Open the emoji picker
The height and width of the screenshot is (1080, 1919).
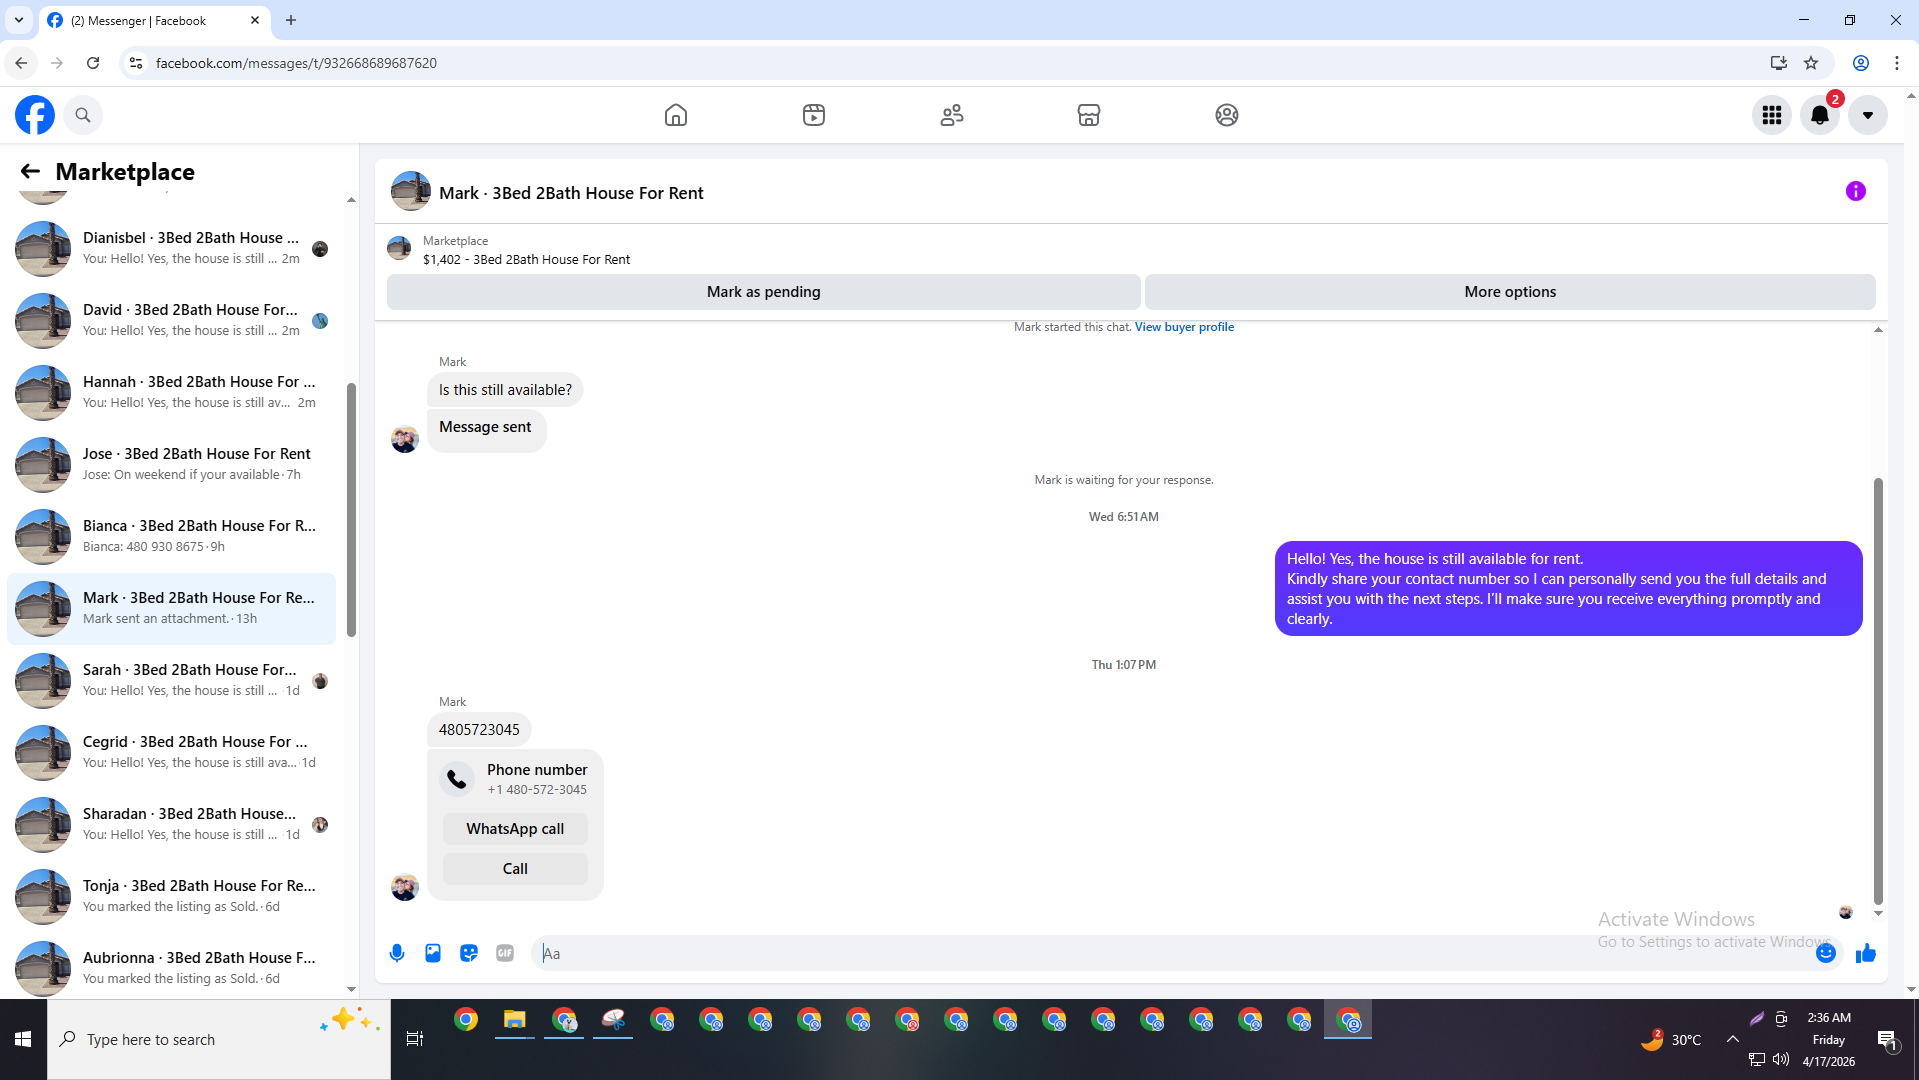(1826, 953)
